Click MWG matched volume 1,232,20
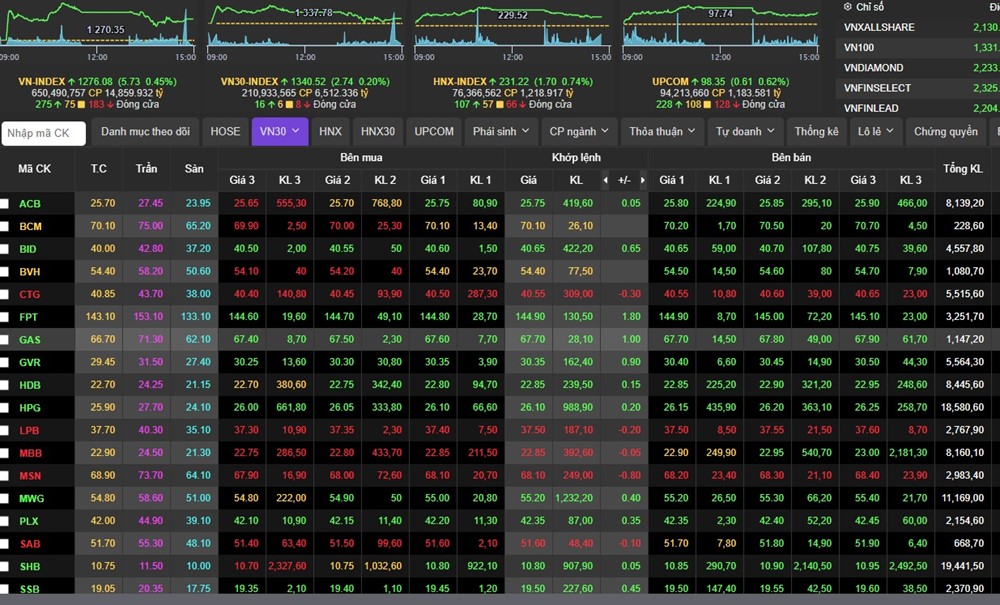This screenshot has height=605, width=1000. pyautogui.click(x=573, y=499)
